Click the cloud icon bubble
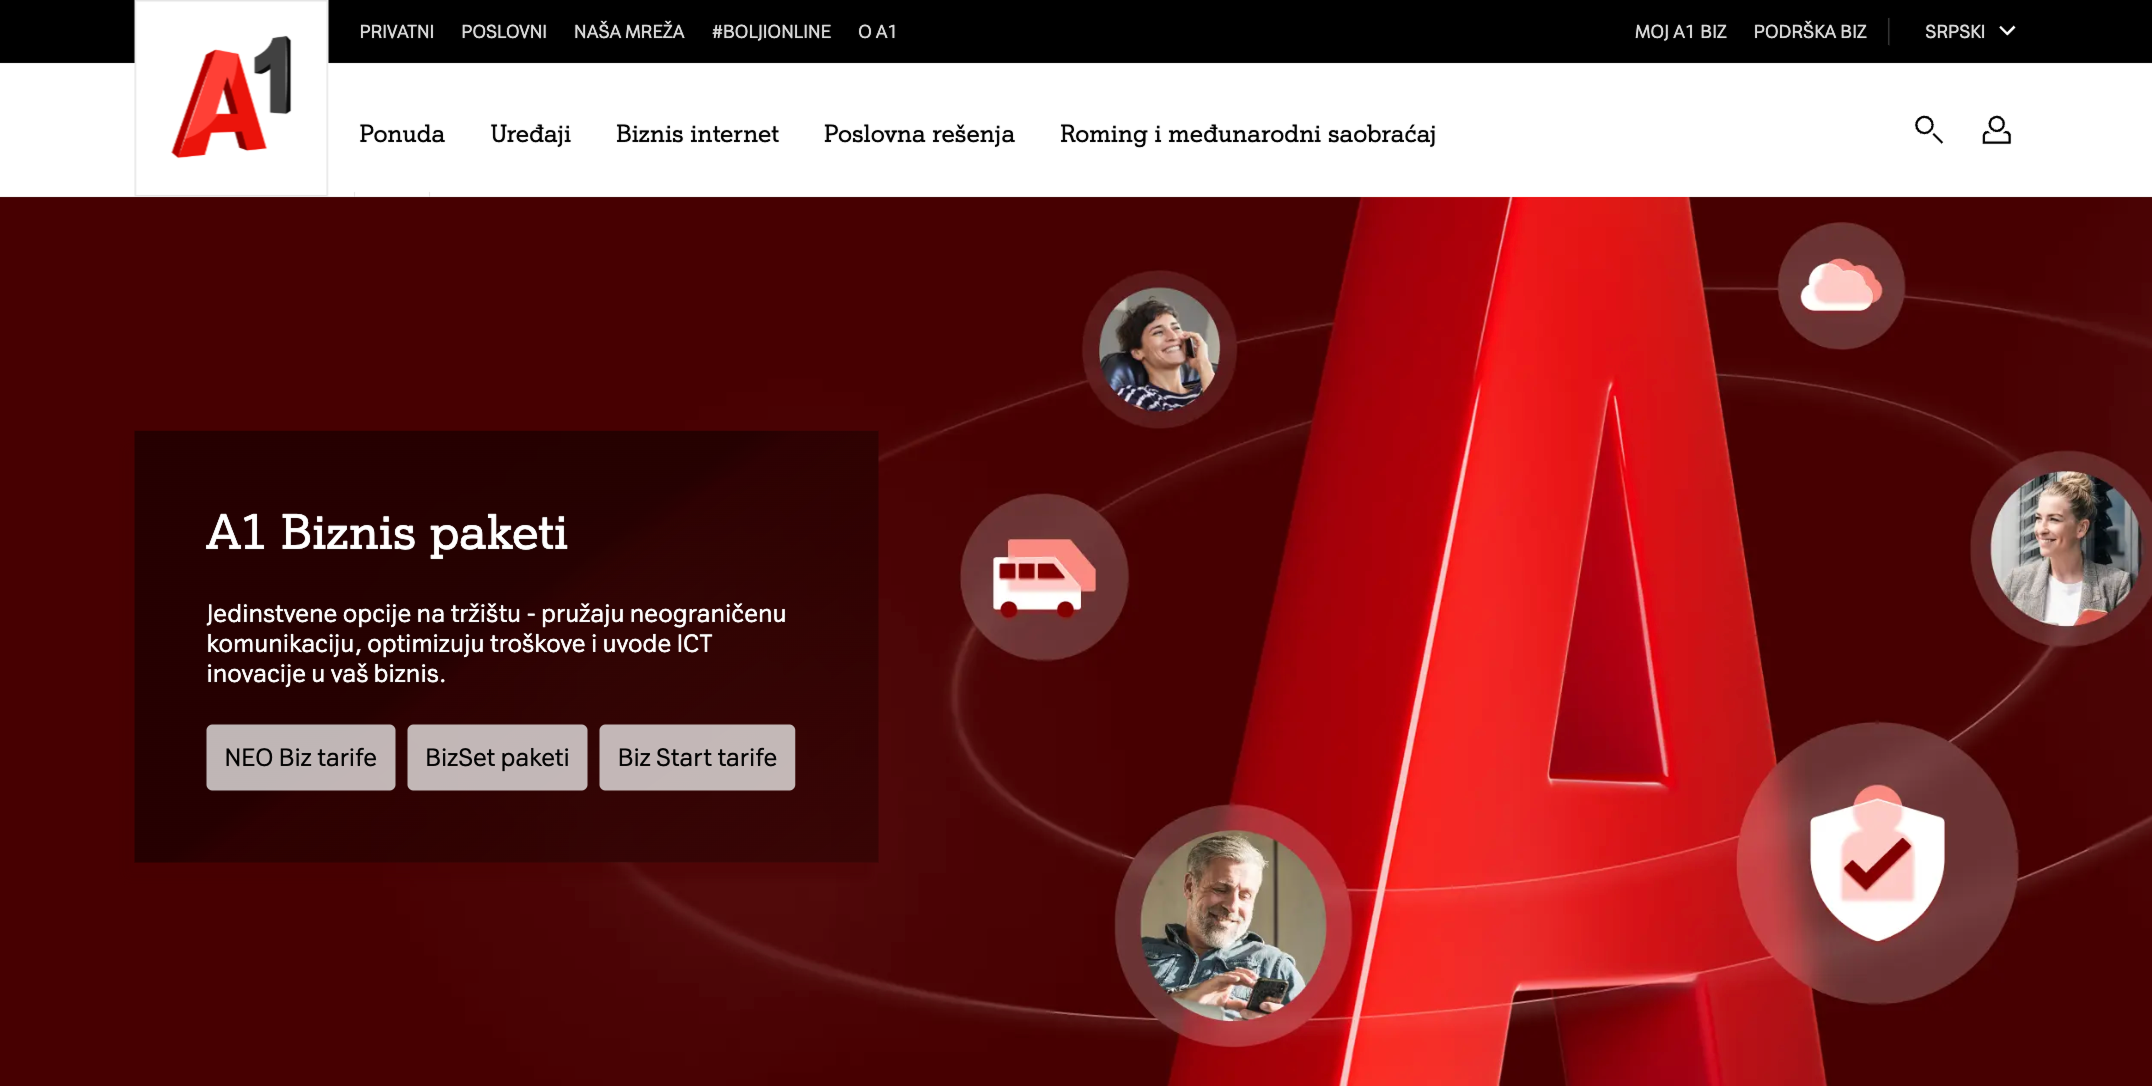This screenshot has height=1086, width=2152. coord(1840,286)
